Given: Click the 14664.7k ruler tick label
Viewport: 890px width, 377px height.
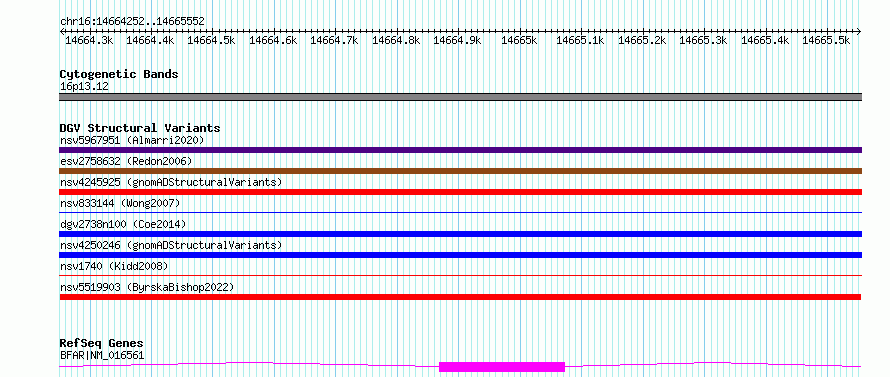Looking at the screenshot, I should coord(334,40).
